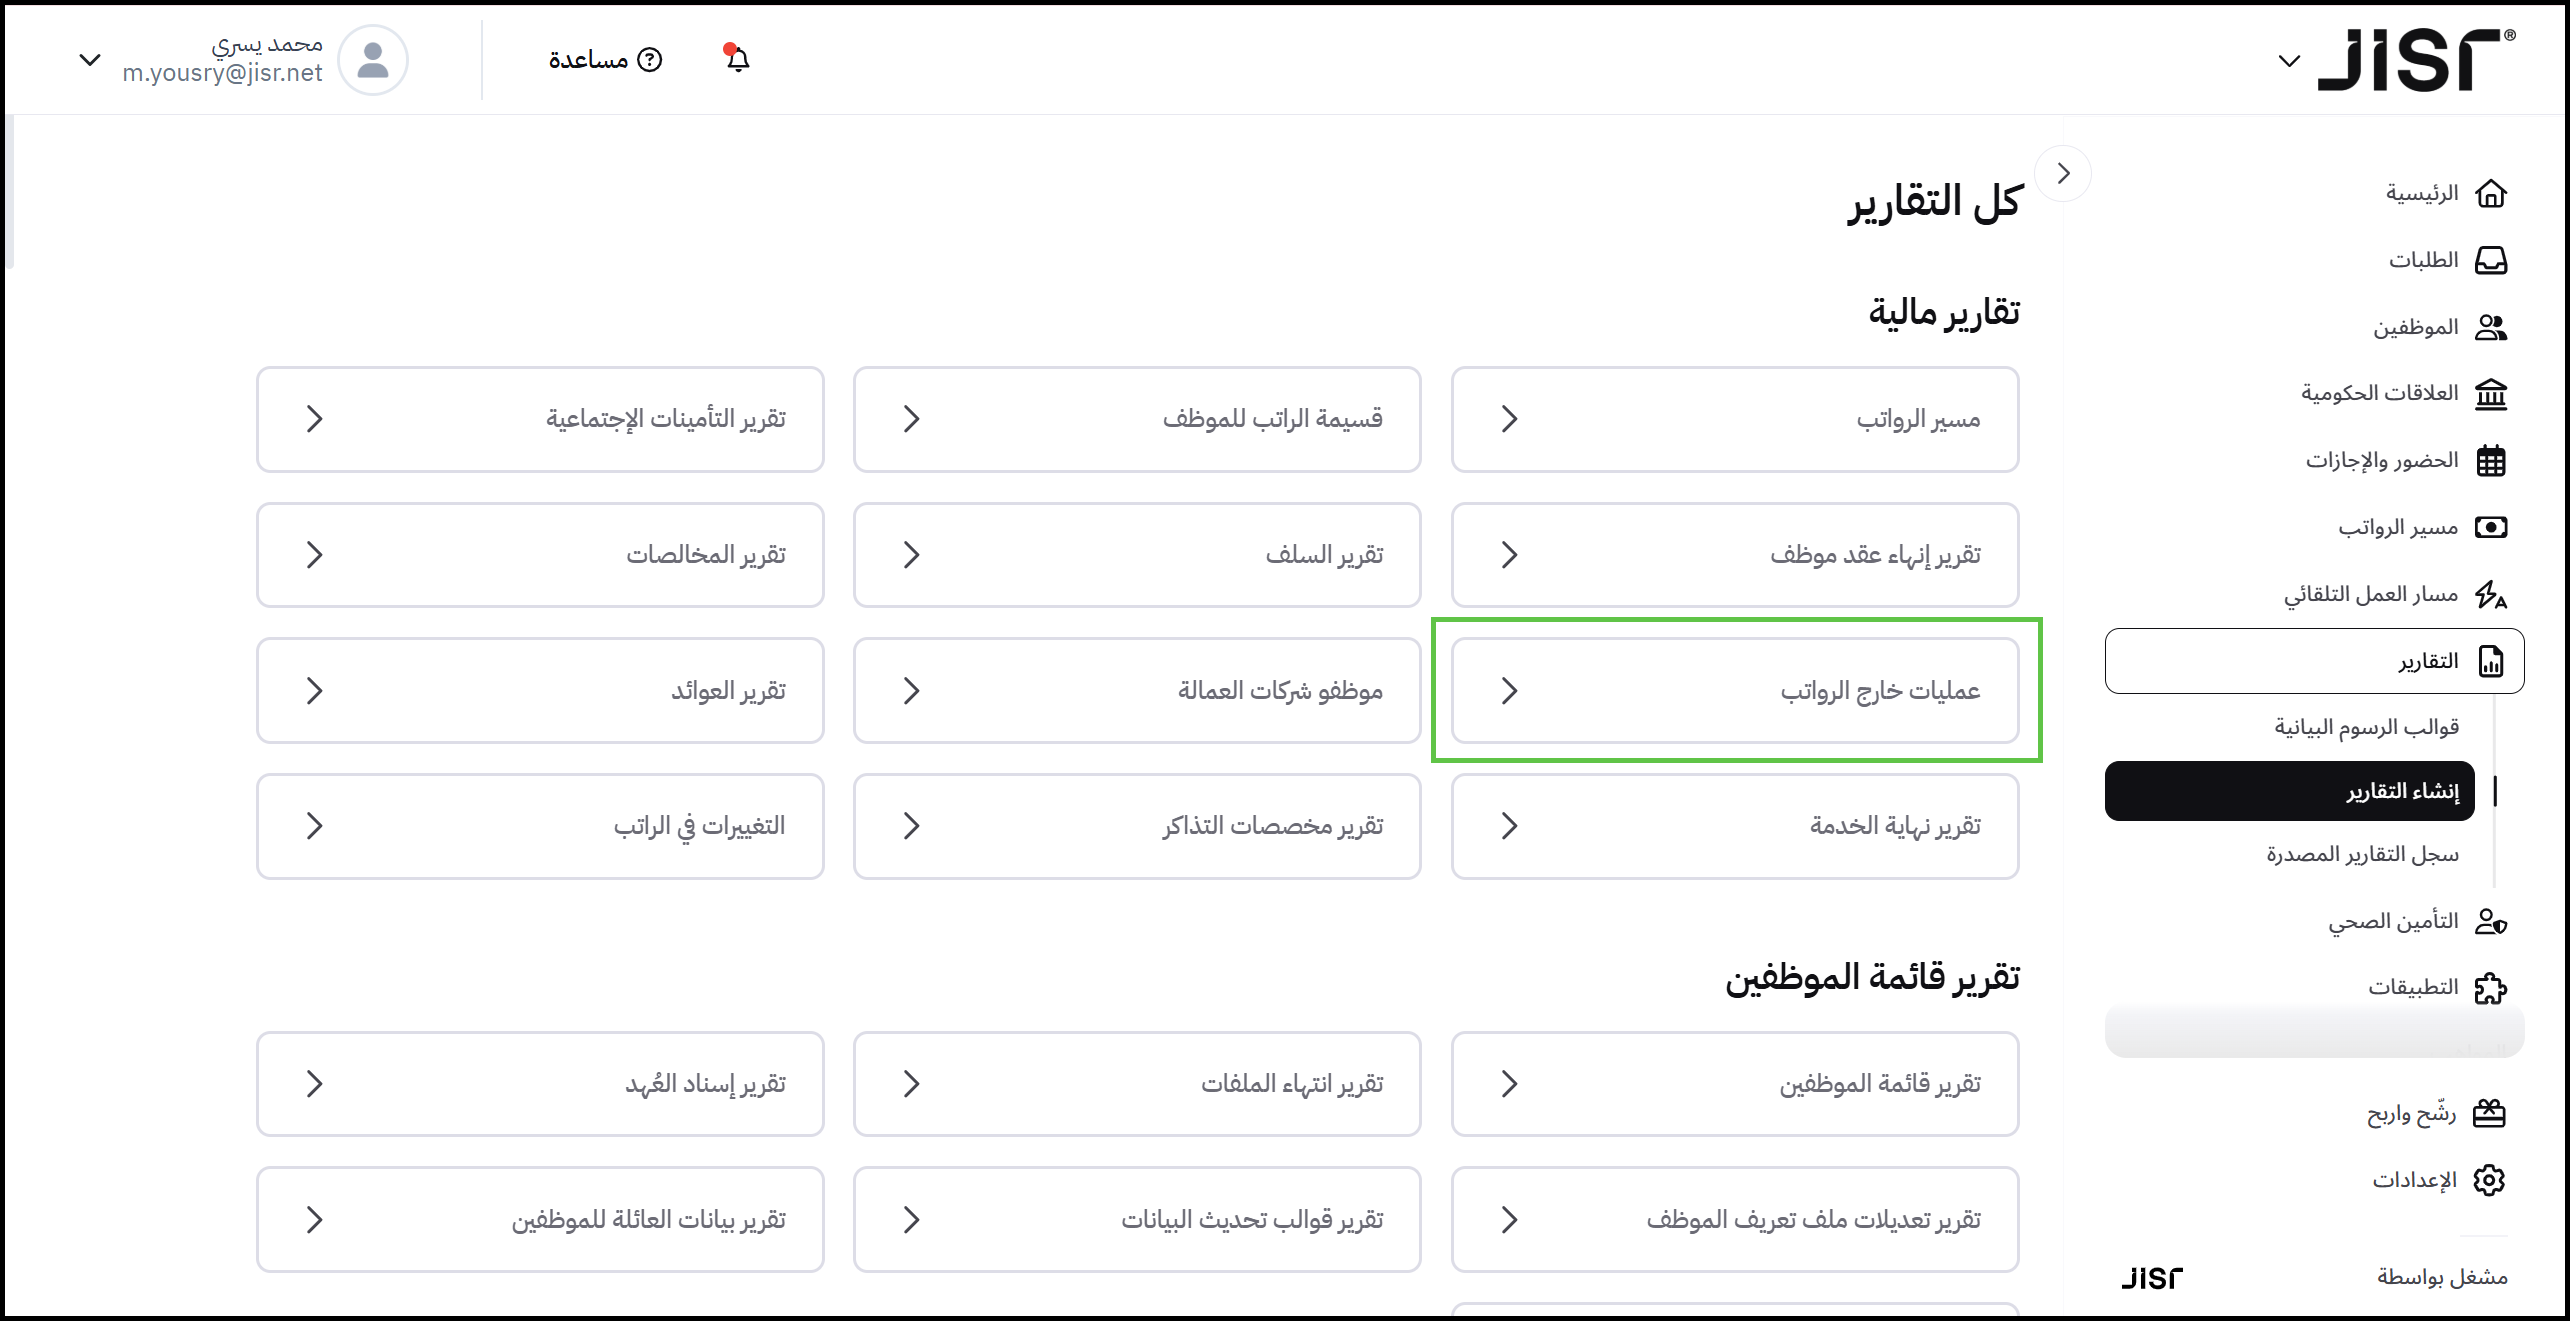This screenshot has height=1321, width=2570.
Task: Click the notification bell icon
Action: (737, 59)
